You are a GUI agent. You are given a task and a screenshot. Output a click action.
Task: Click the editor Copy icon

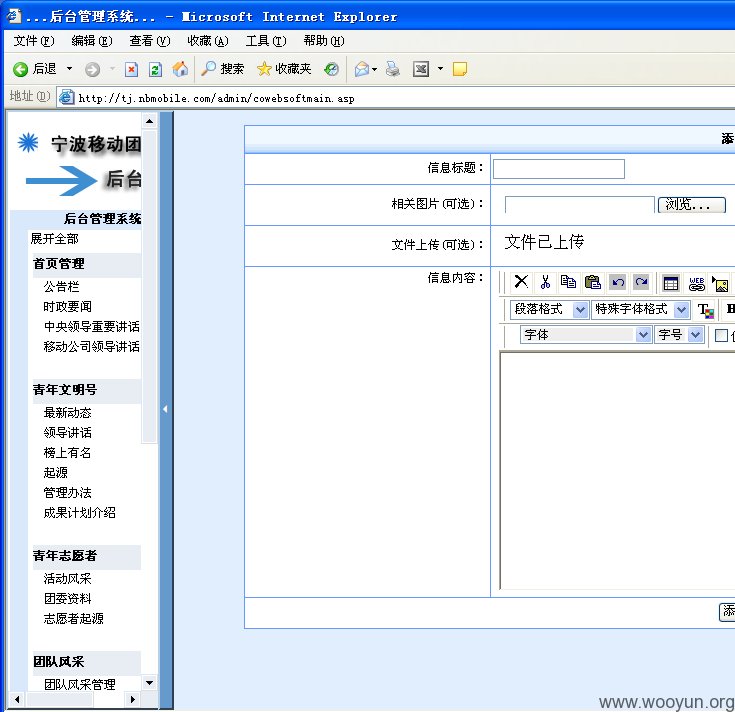click(569, 282)
